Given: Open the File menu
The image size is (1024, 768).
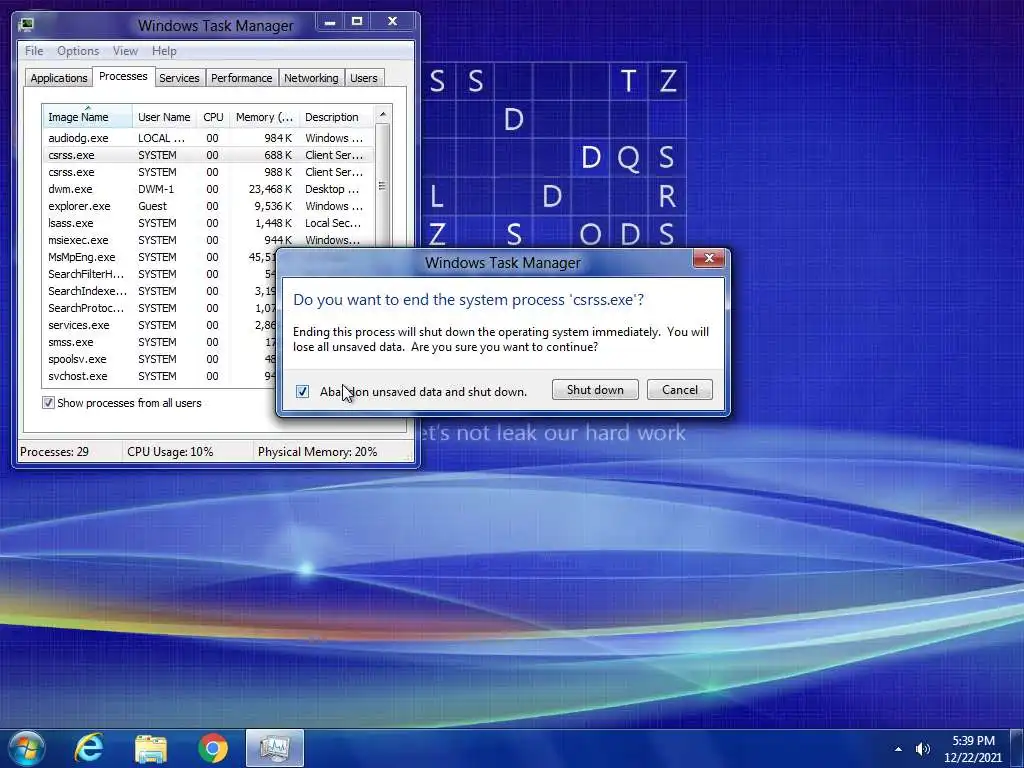Looking at the screenshot, I should [34, 51].
